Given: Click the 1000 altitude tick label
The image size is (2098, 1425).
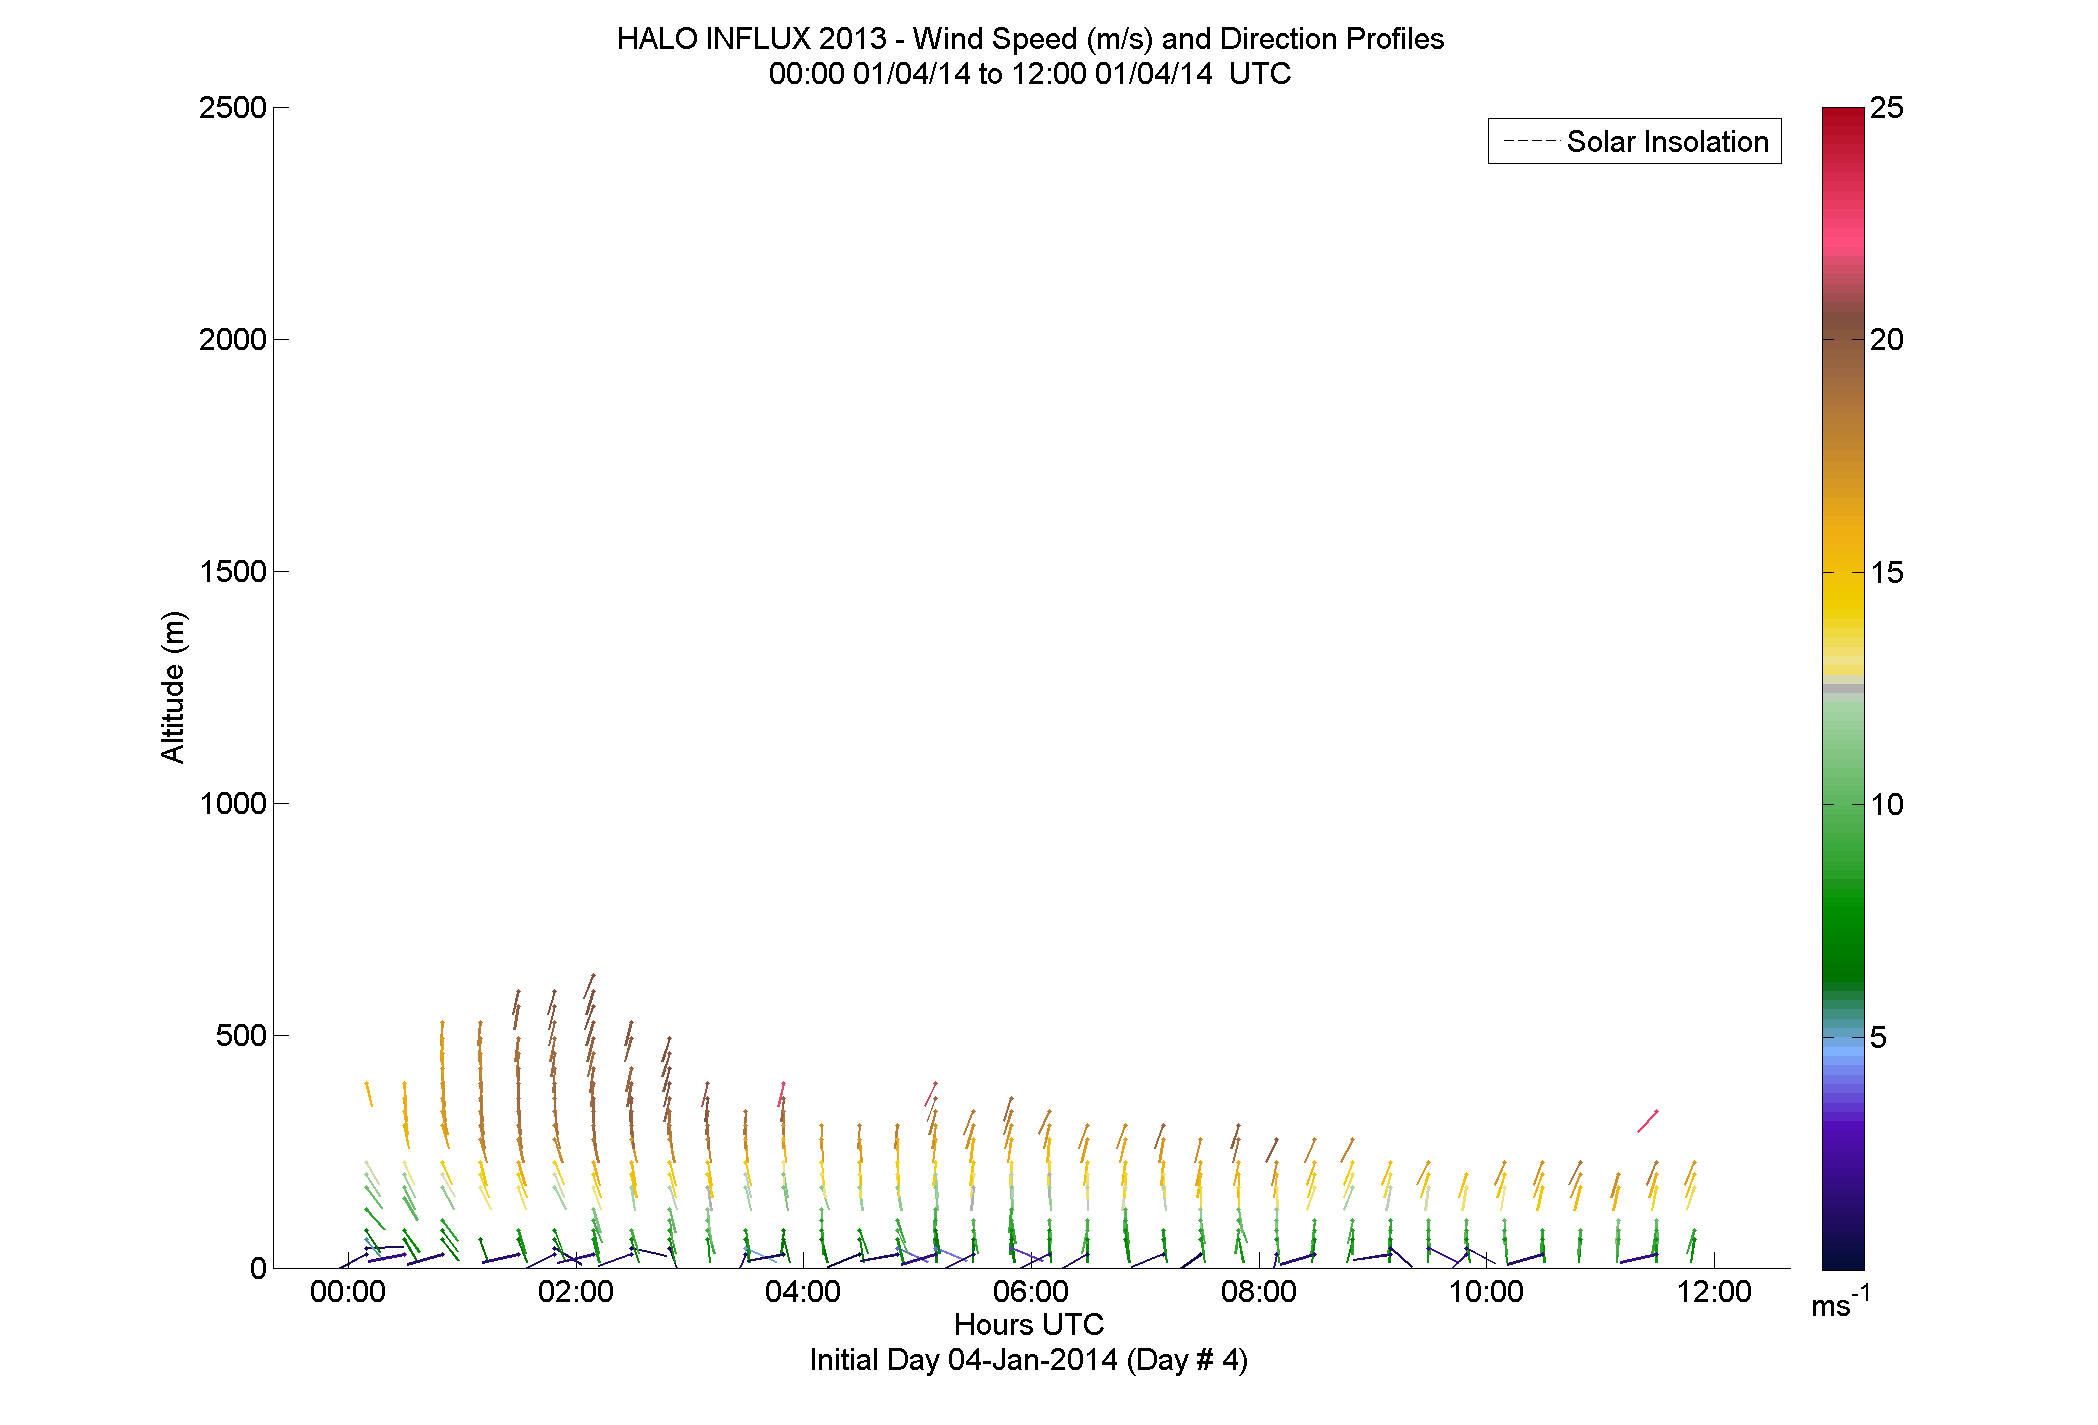Looking at the screenshot, I should (x=232, y=803).
